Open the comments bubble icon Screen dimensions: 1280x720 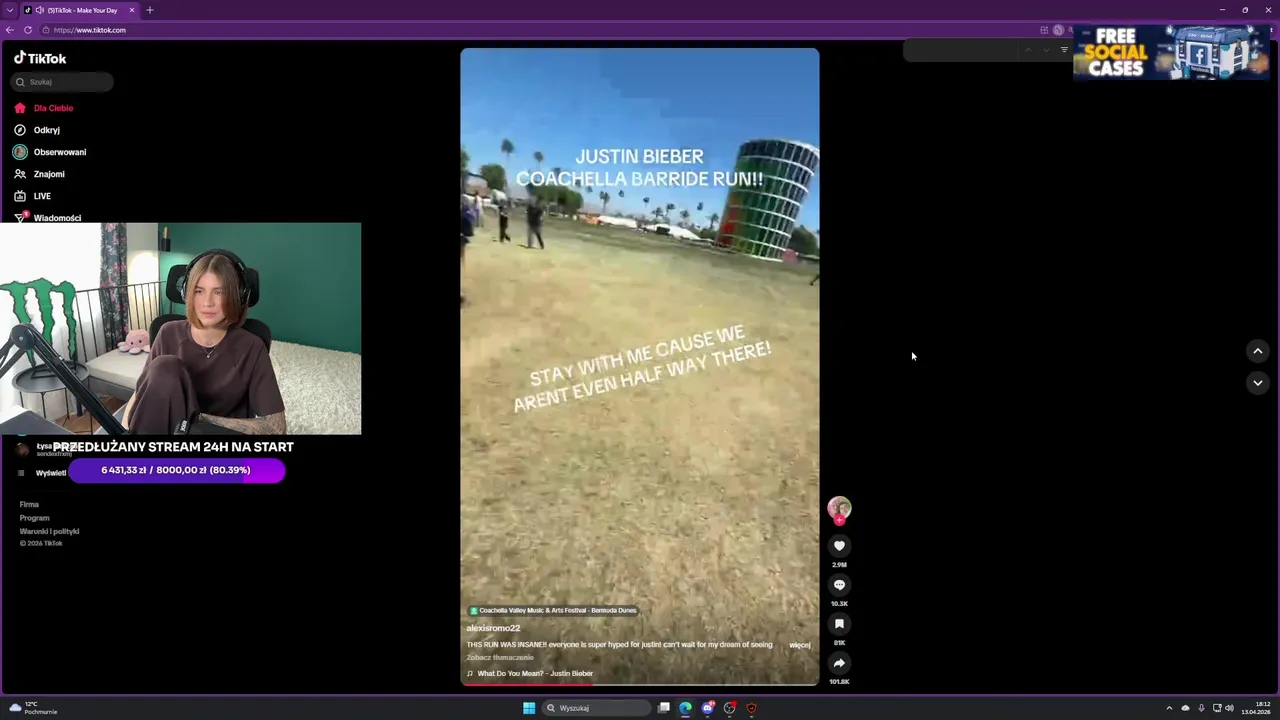point(839,585)
